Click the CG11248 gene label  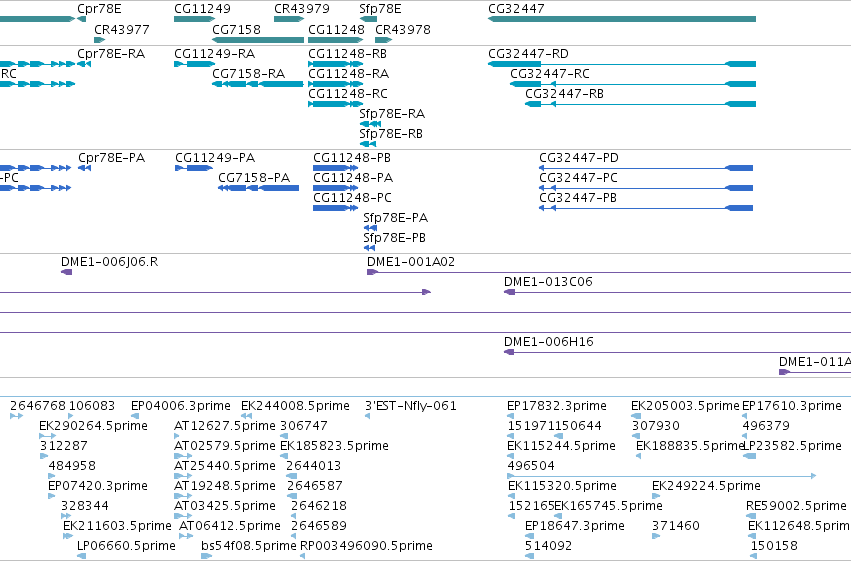(x=336, y=29)
